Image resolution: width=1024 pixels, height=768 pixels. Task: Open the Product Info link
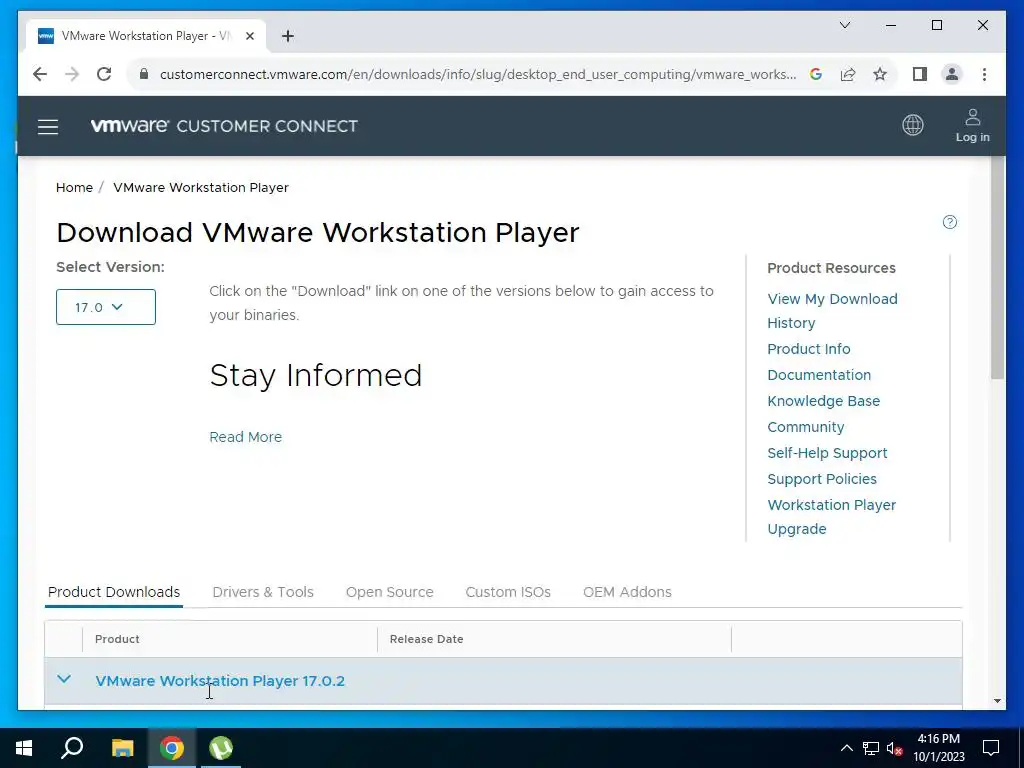click(x=808, y=349)
